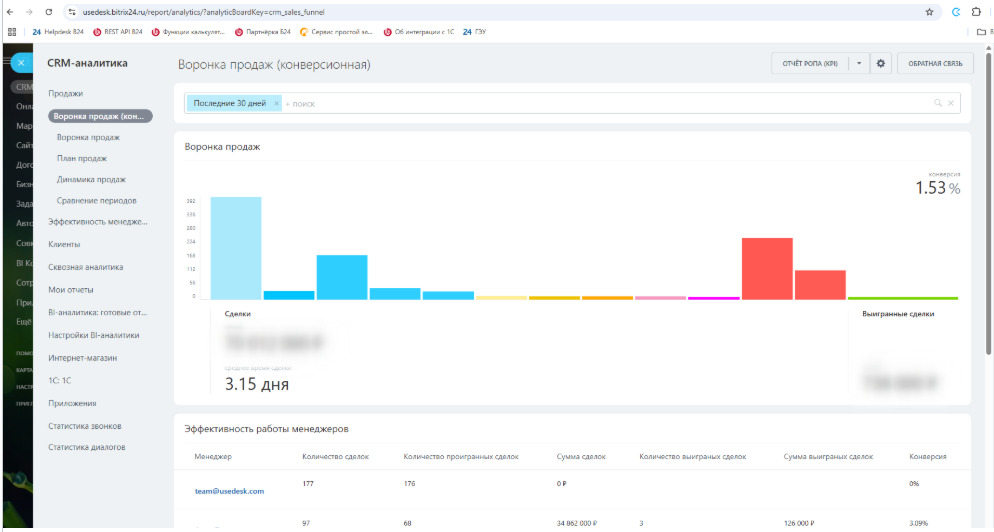Click the green Выигранные сделки bar

[903, 298]
